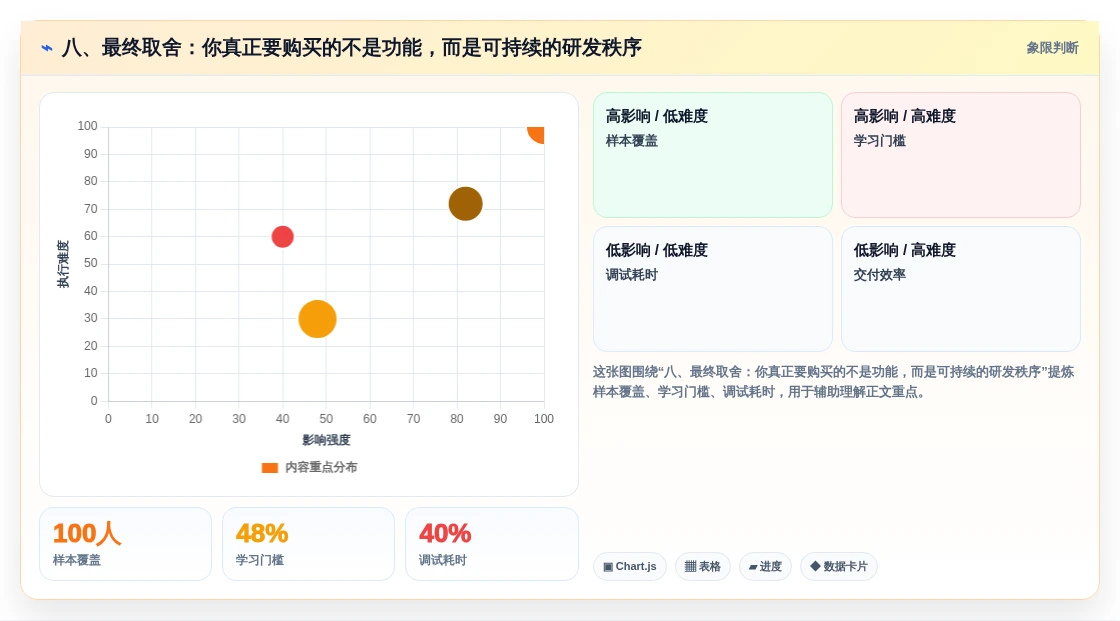Viewport: 1120px width, 621px height.
Task: Click the 象限判断 label in the header
Action: tap(1052, 48)
